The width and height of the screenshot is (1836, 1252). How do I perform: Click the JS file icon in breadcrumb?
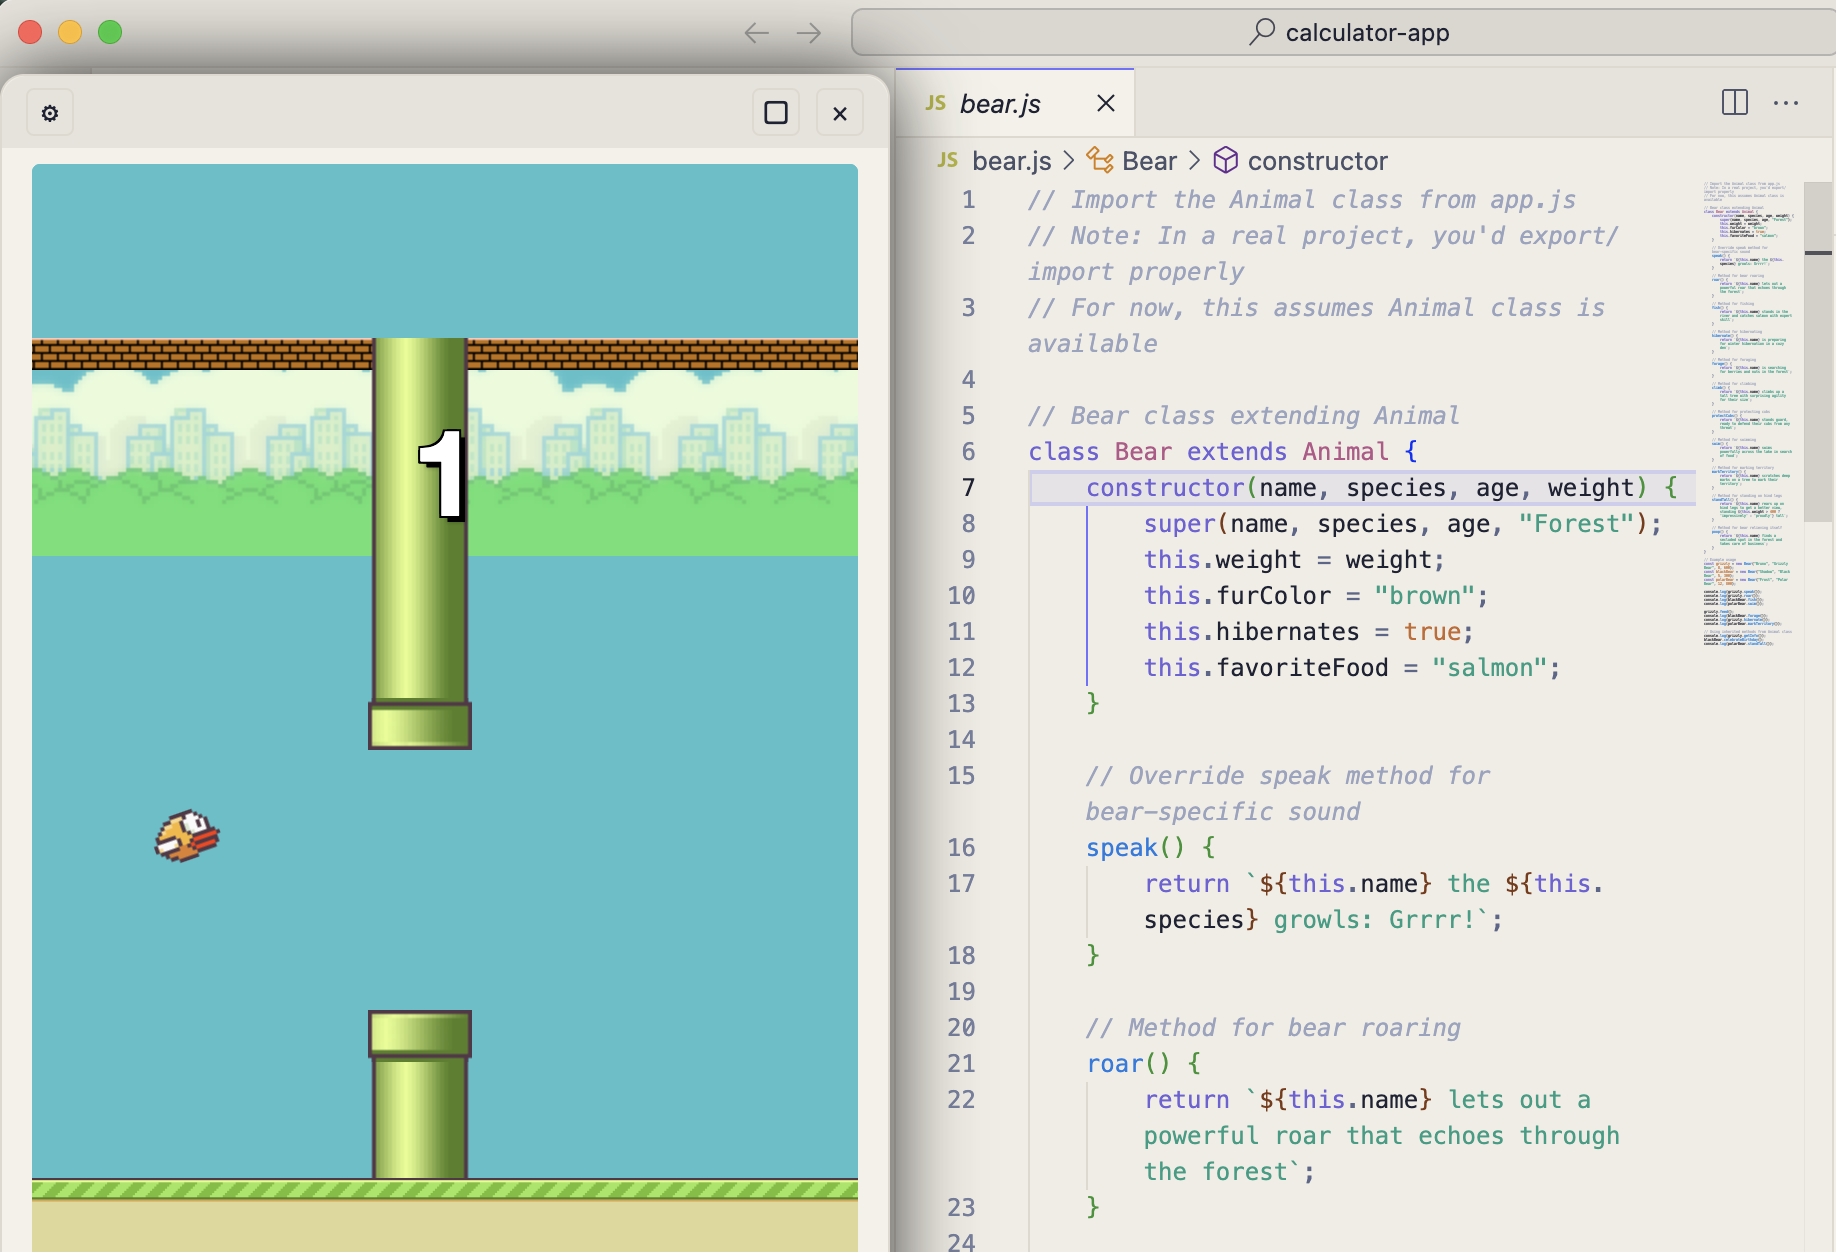[948, 160]
